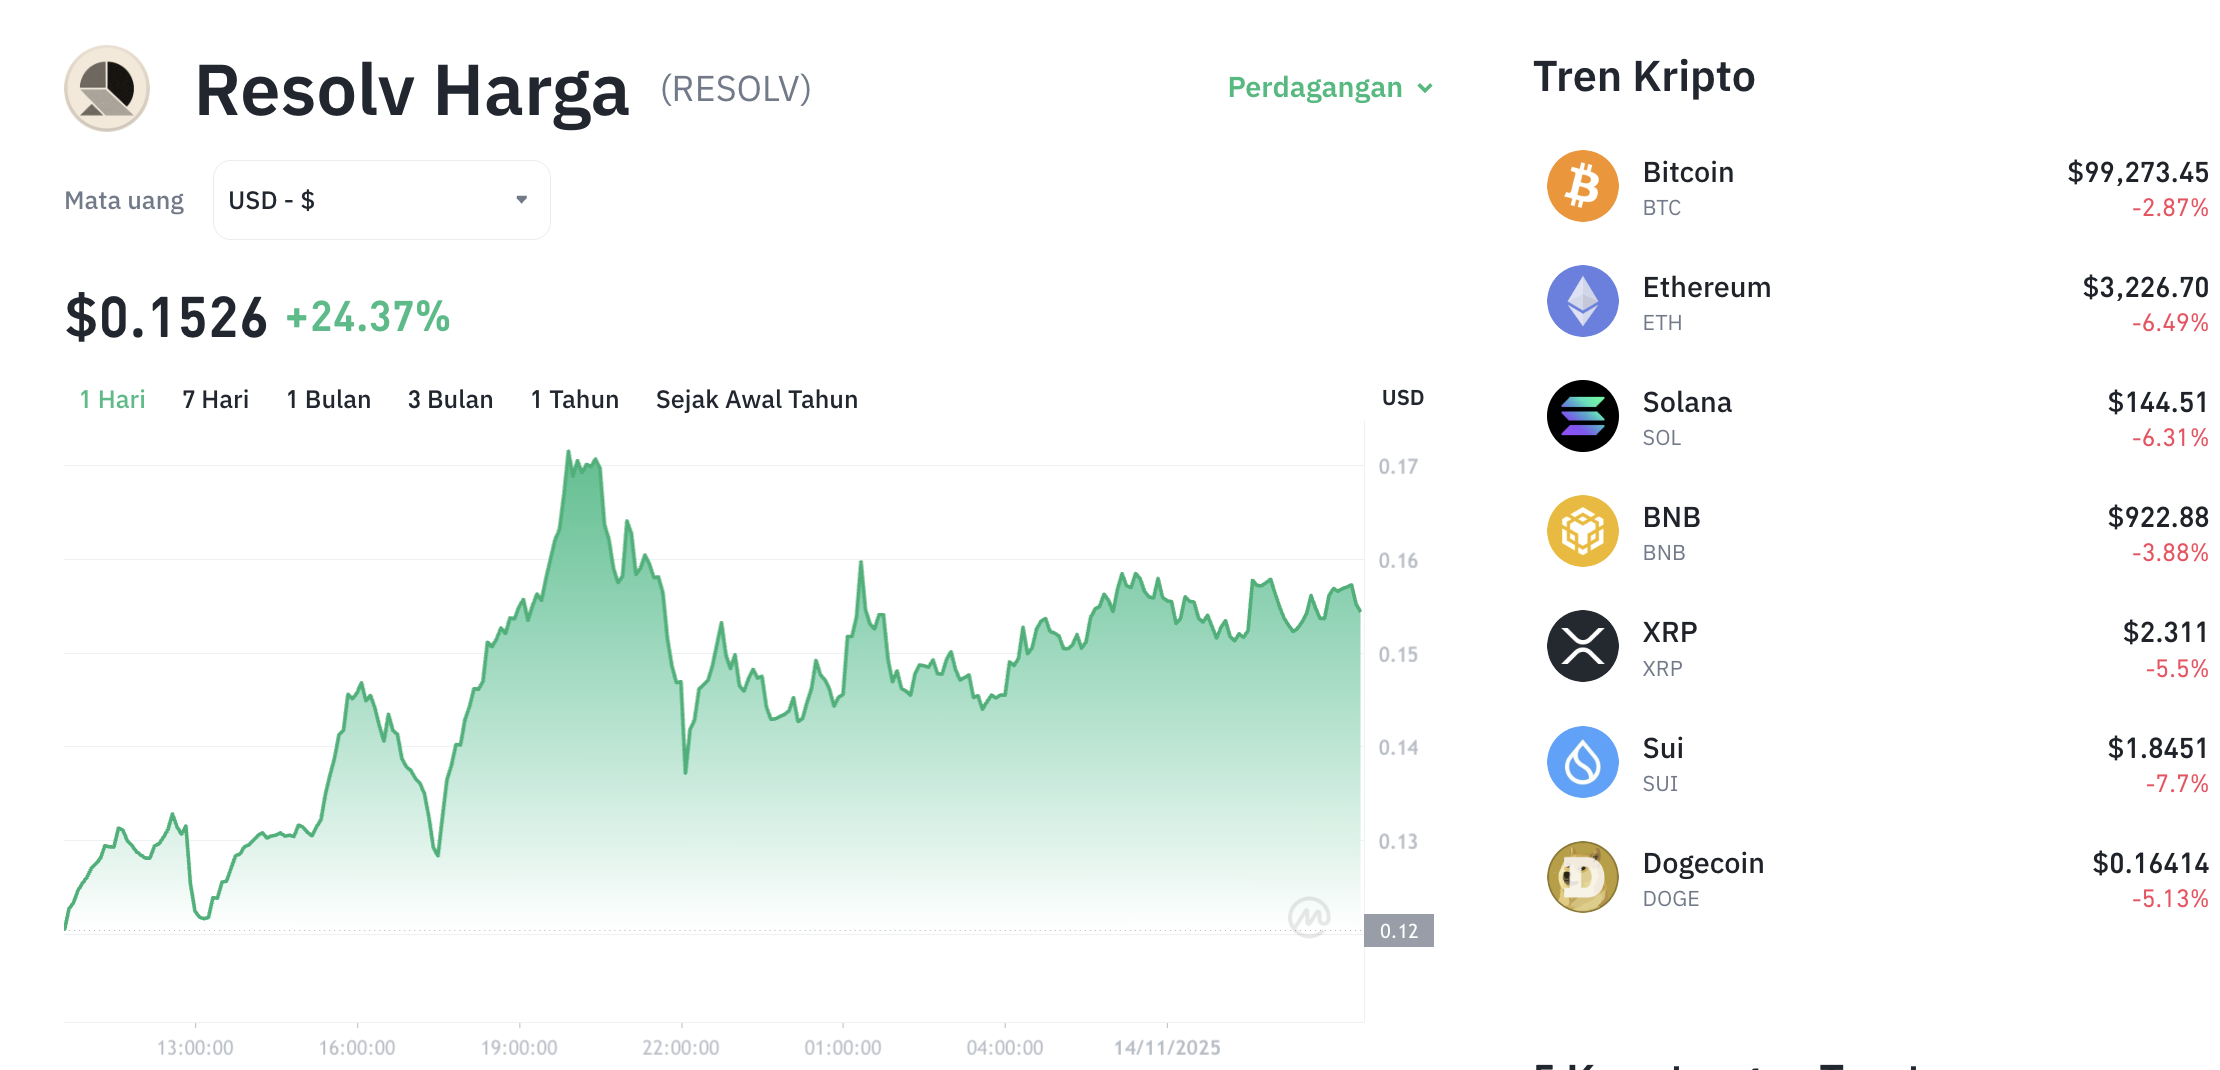Select the XRP icon
This screenshot has height=1070, width=2220.
[x=1581, y=646]
